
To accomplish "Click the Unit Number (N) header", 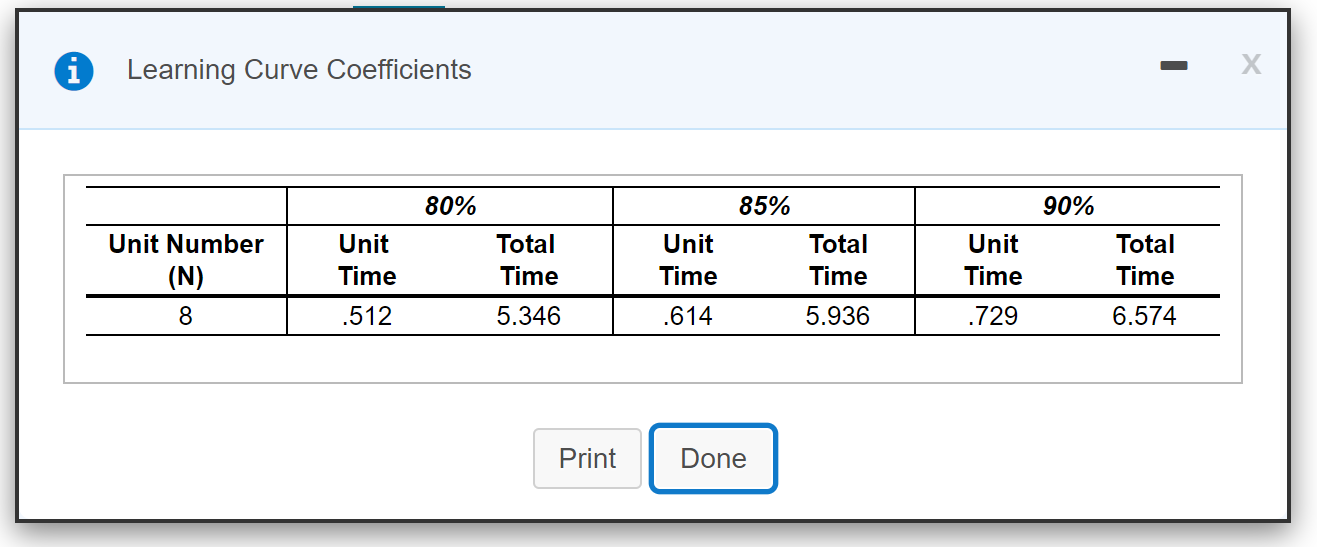I will coord(186,260).
